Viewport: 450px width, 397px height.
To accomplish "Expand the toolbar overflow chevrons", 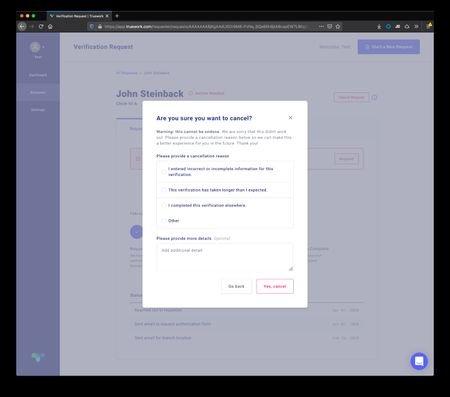I will pos(416,26).
